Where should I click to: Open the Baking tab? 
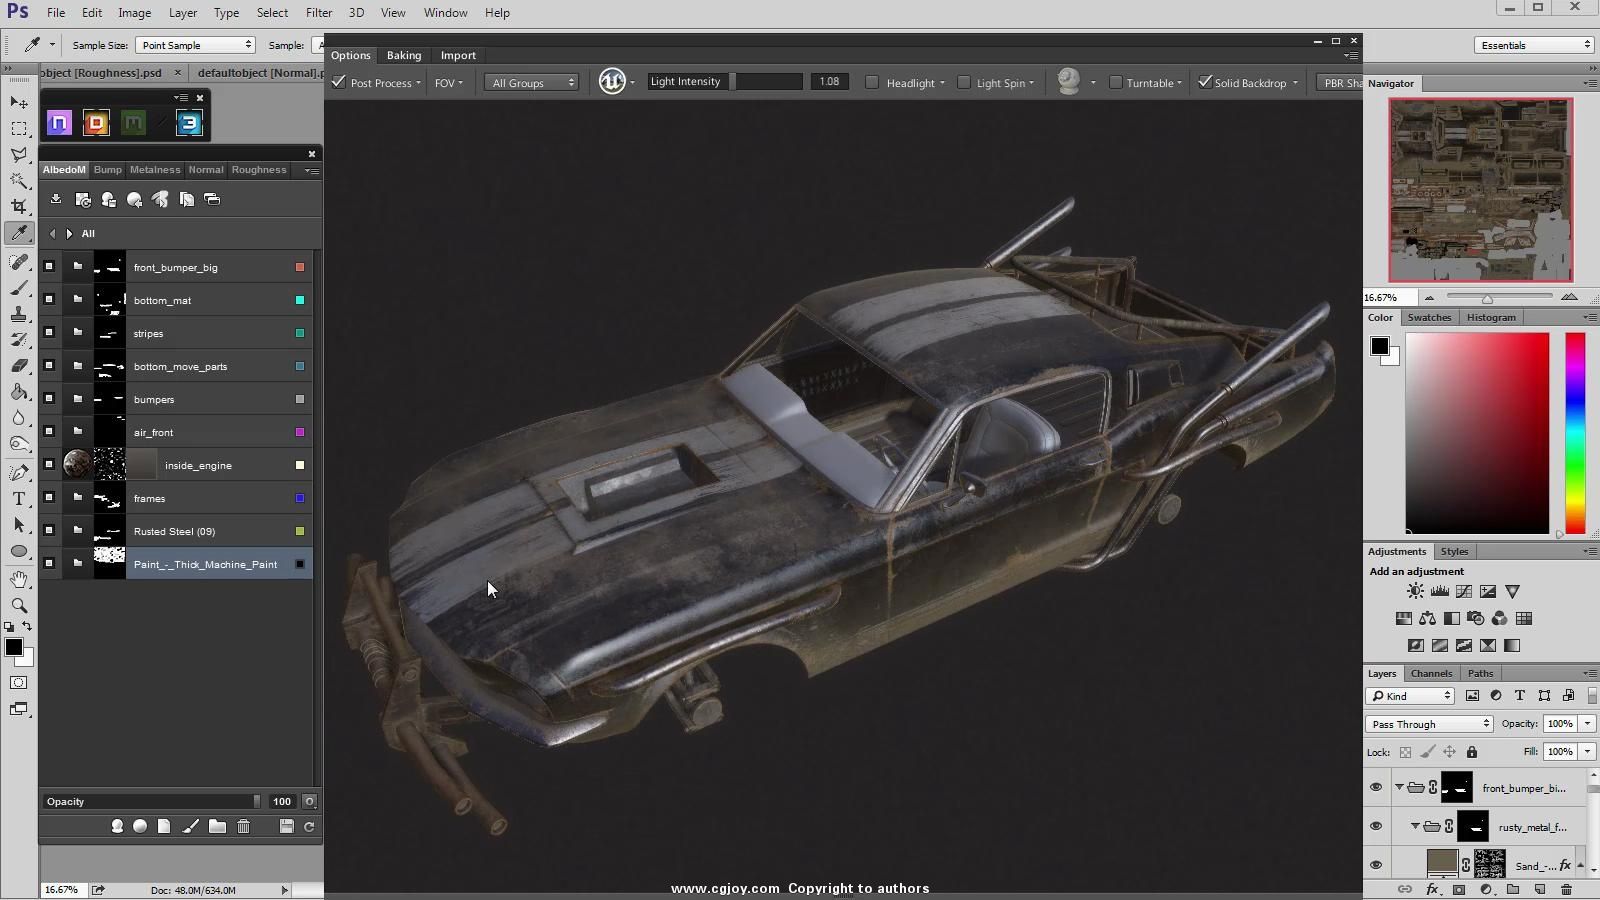[404, 56]
